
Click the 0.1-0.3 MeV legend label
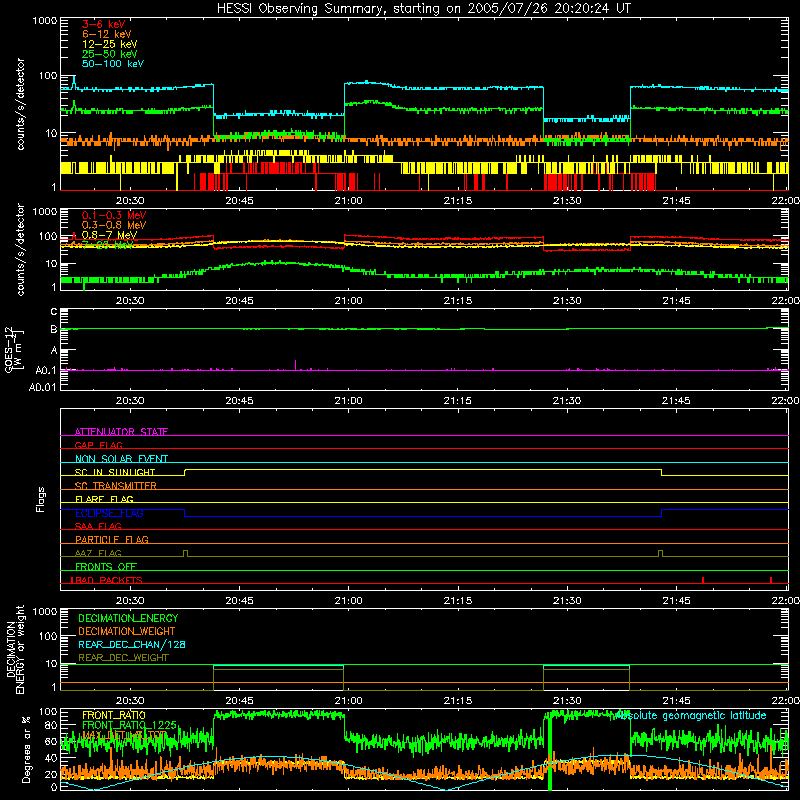[114, 215]
